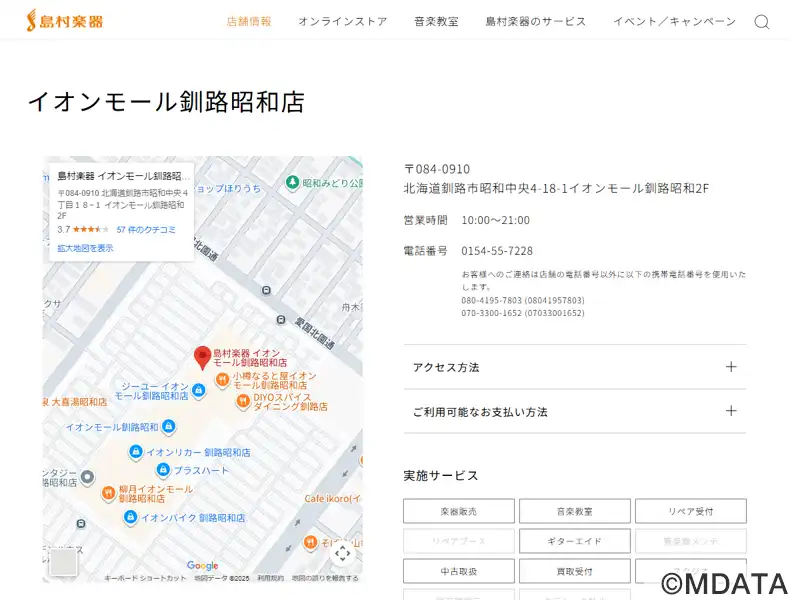Screen dimensions: 800x600
Task: Click DIYOスパイスダイニング restaurant marker
Action: [x=243, y=402]
